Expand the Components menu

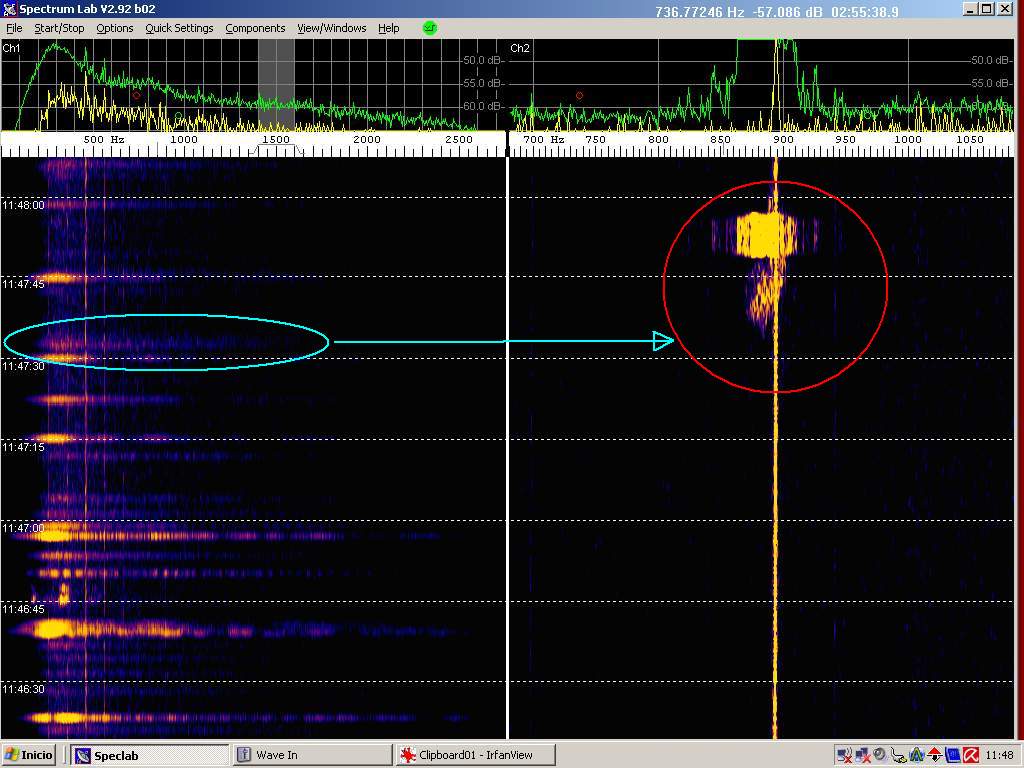coord(255,28)
